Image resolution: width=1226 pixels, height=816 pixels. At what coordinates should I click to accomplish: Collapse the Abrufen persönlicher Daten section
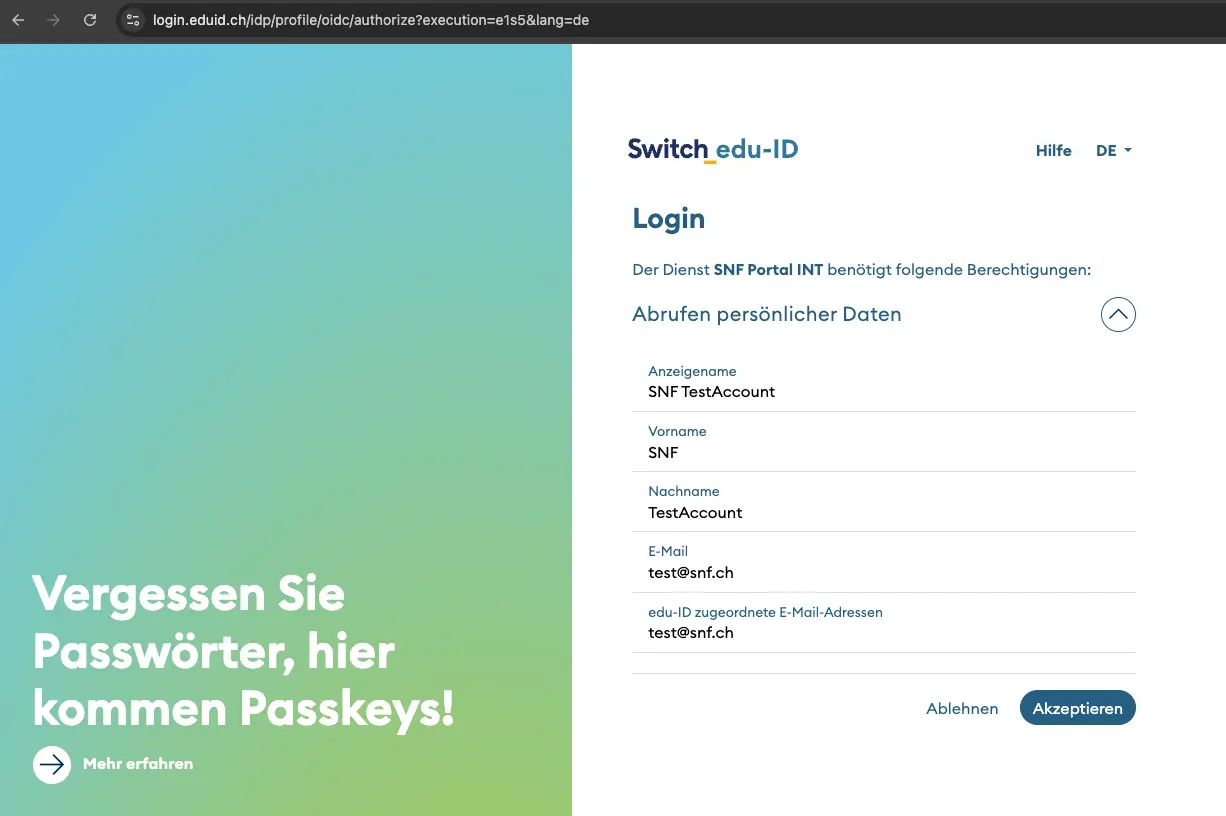(x=1118, y=314)
